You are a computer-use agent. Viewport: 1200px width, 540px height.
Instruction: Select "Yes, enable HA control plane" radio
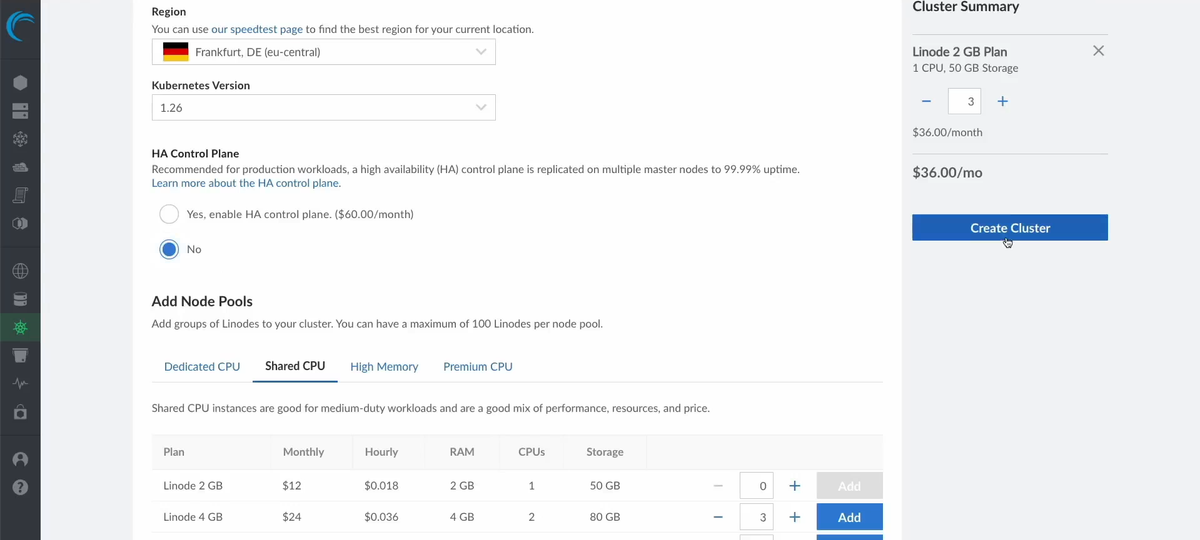(169, 214)
